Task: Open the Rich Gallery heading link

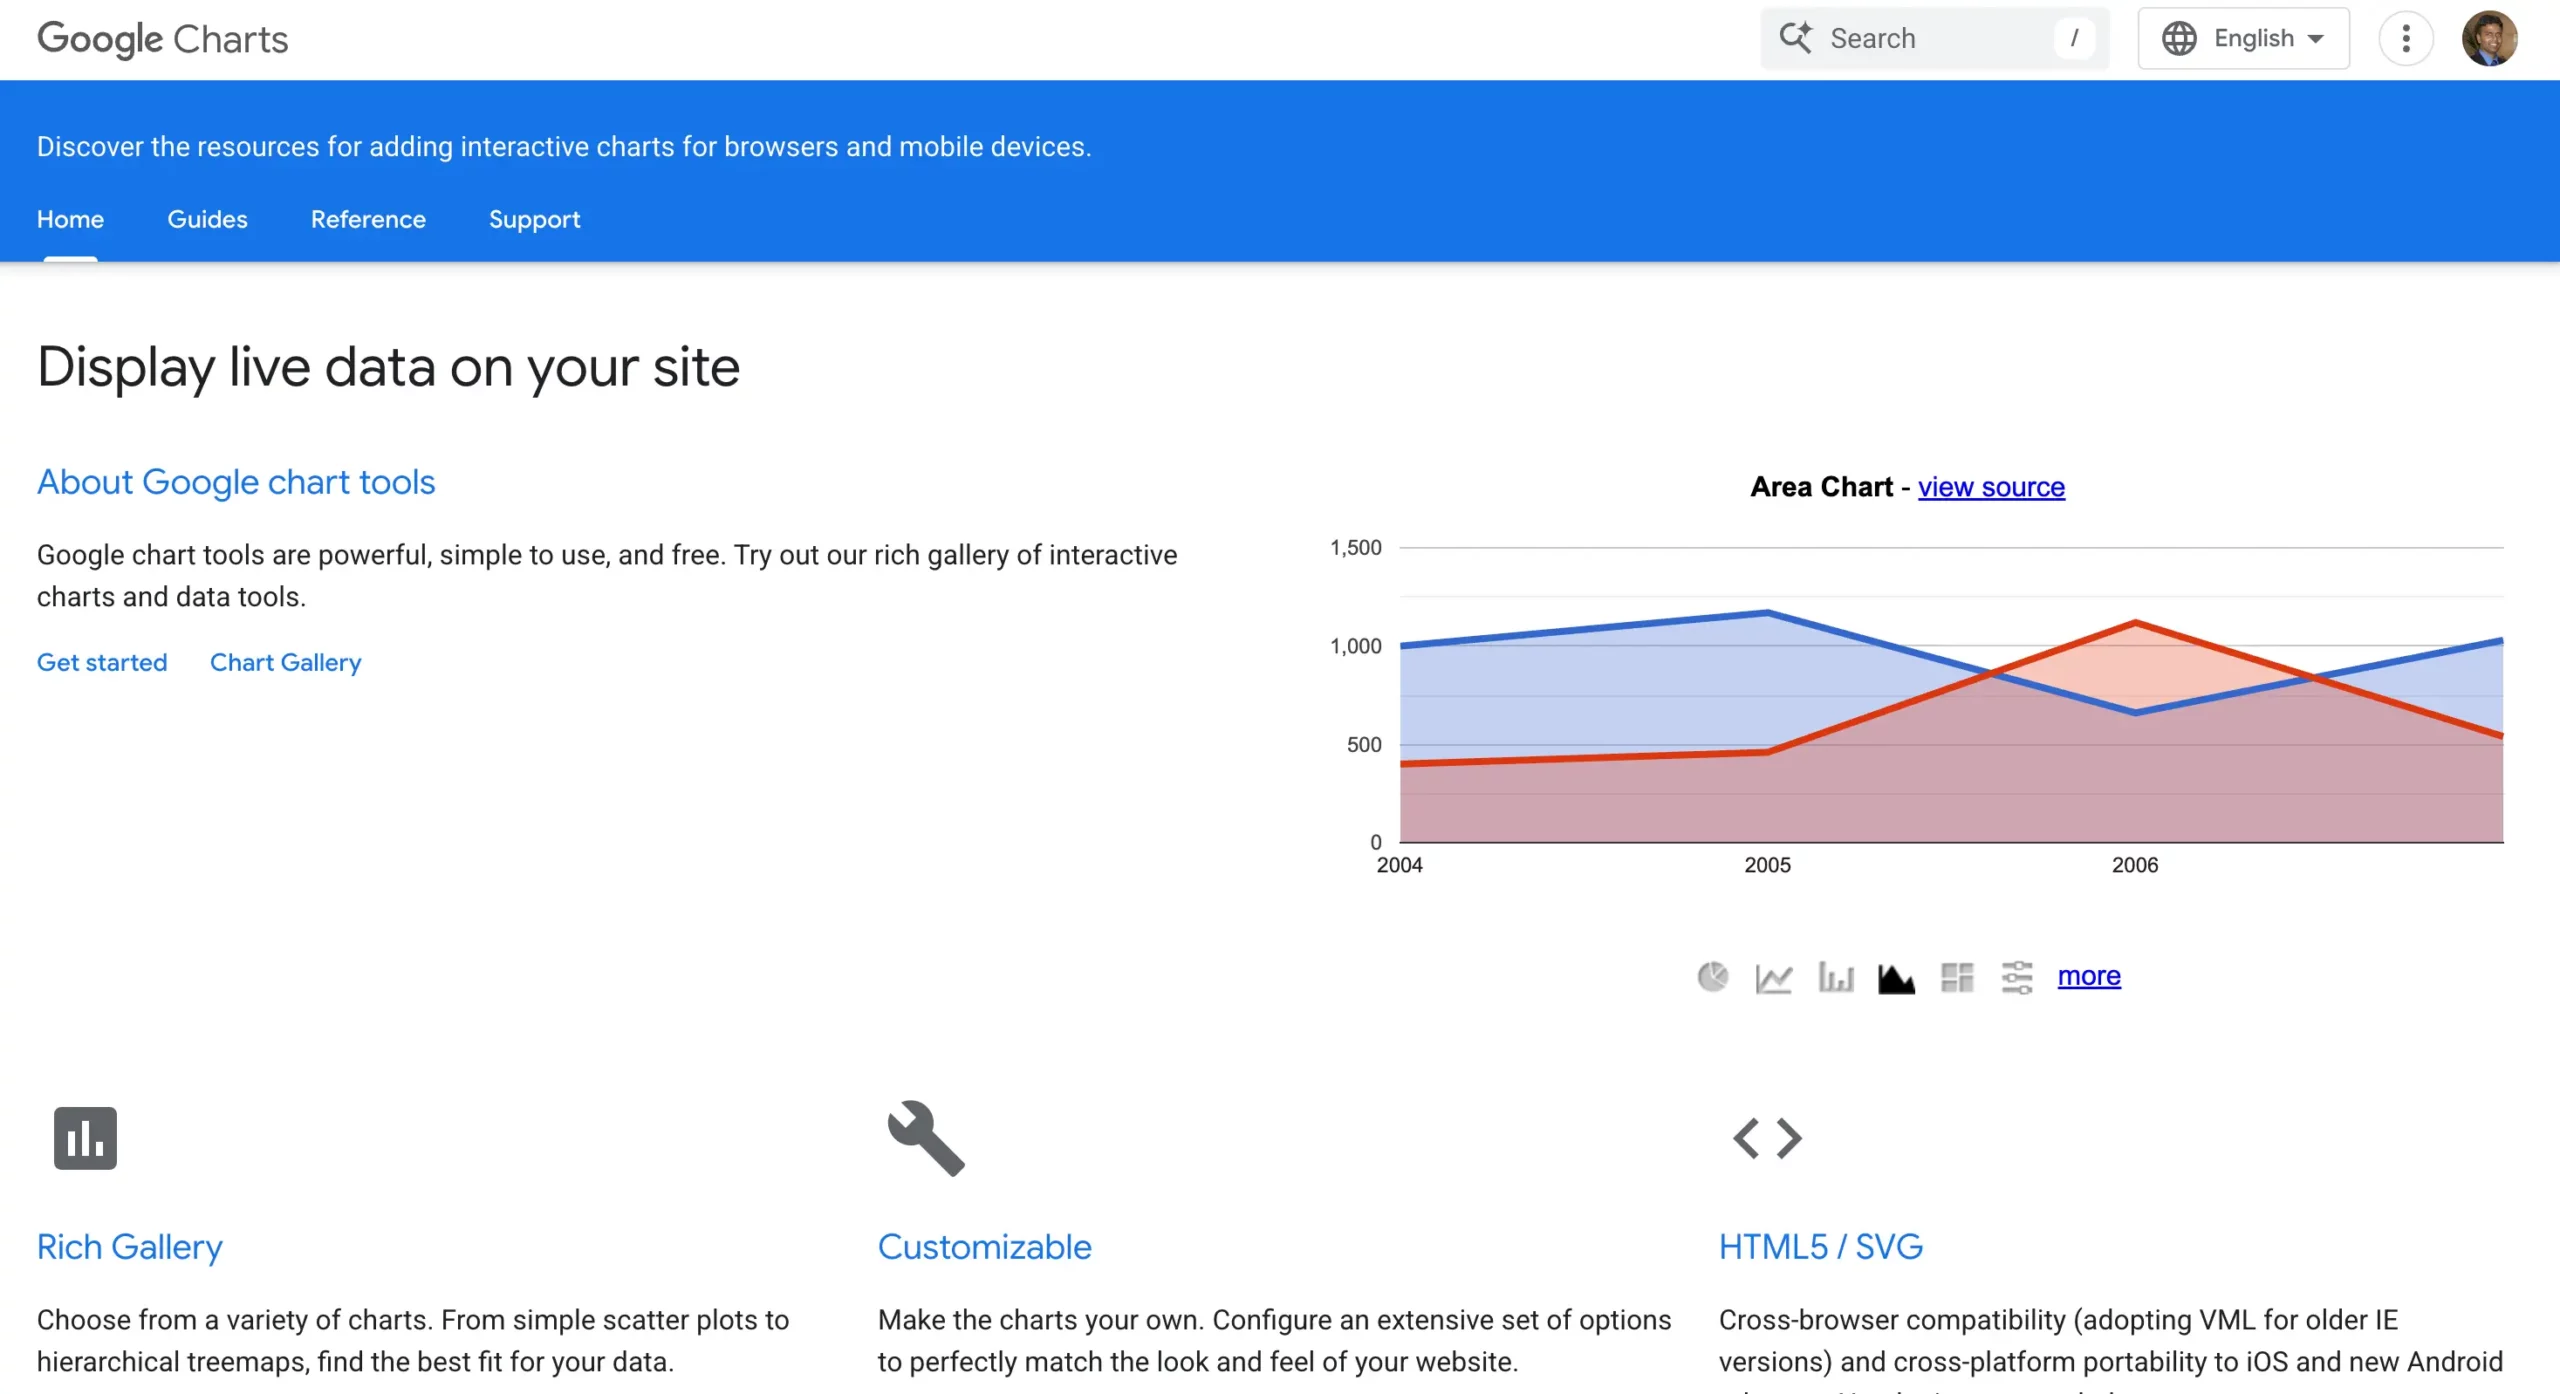Action: coord(130,1247)
